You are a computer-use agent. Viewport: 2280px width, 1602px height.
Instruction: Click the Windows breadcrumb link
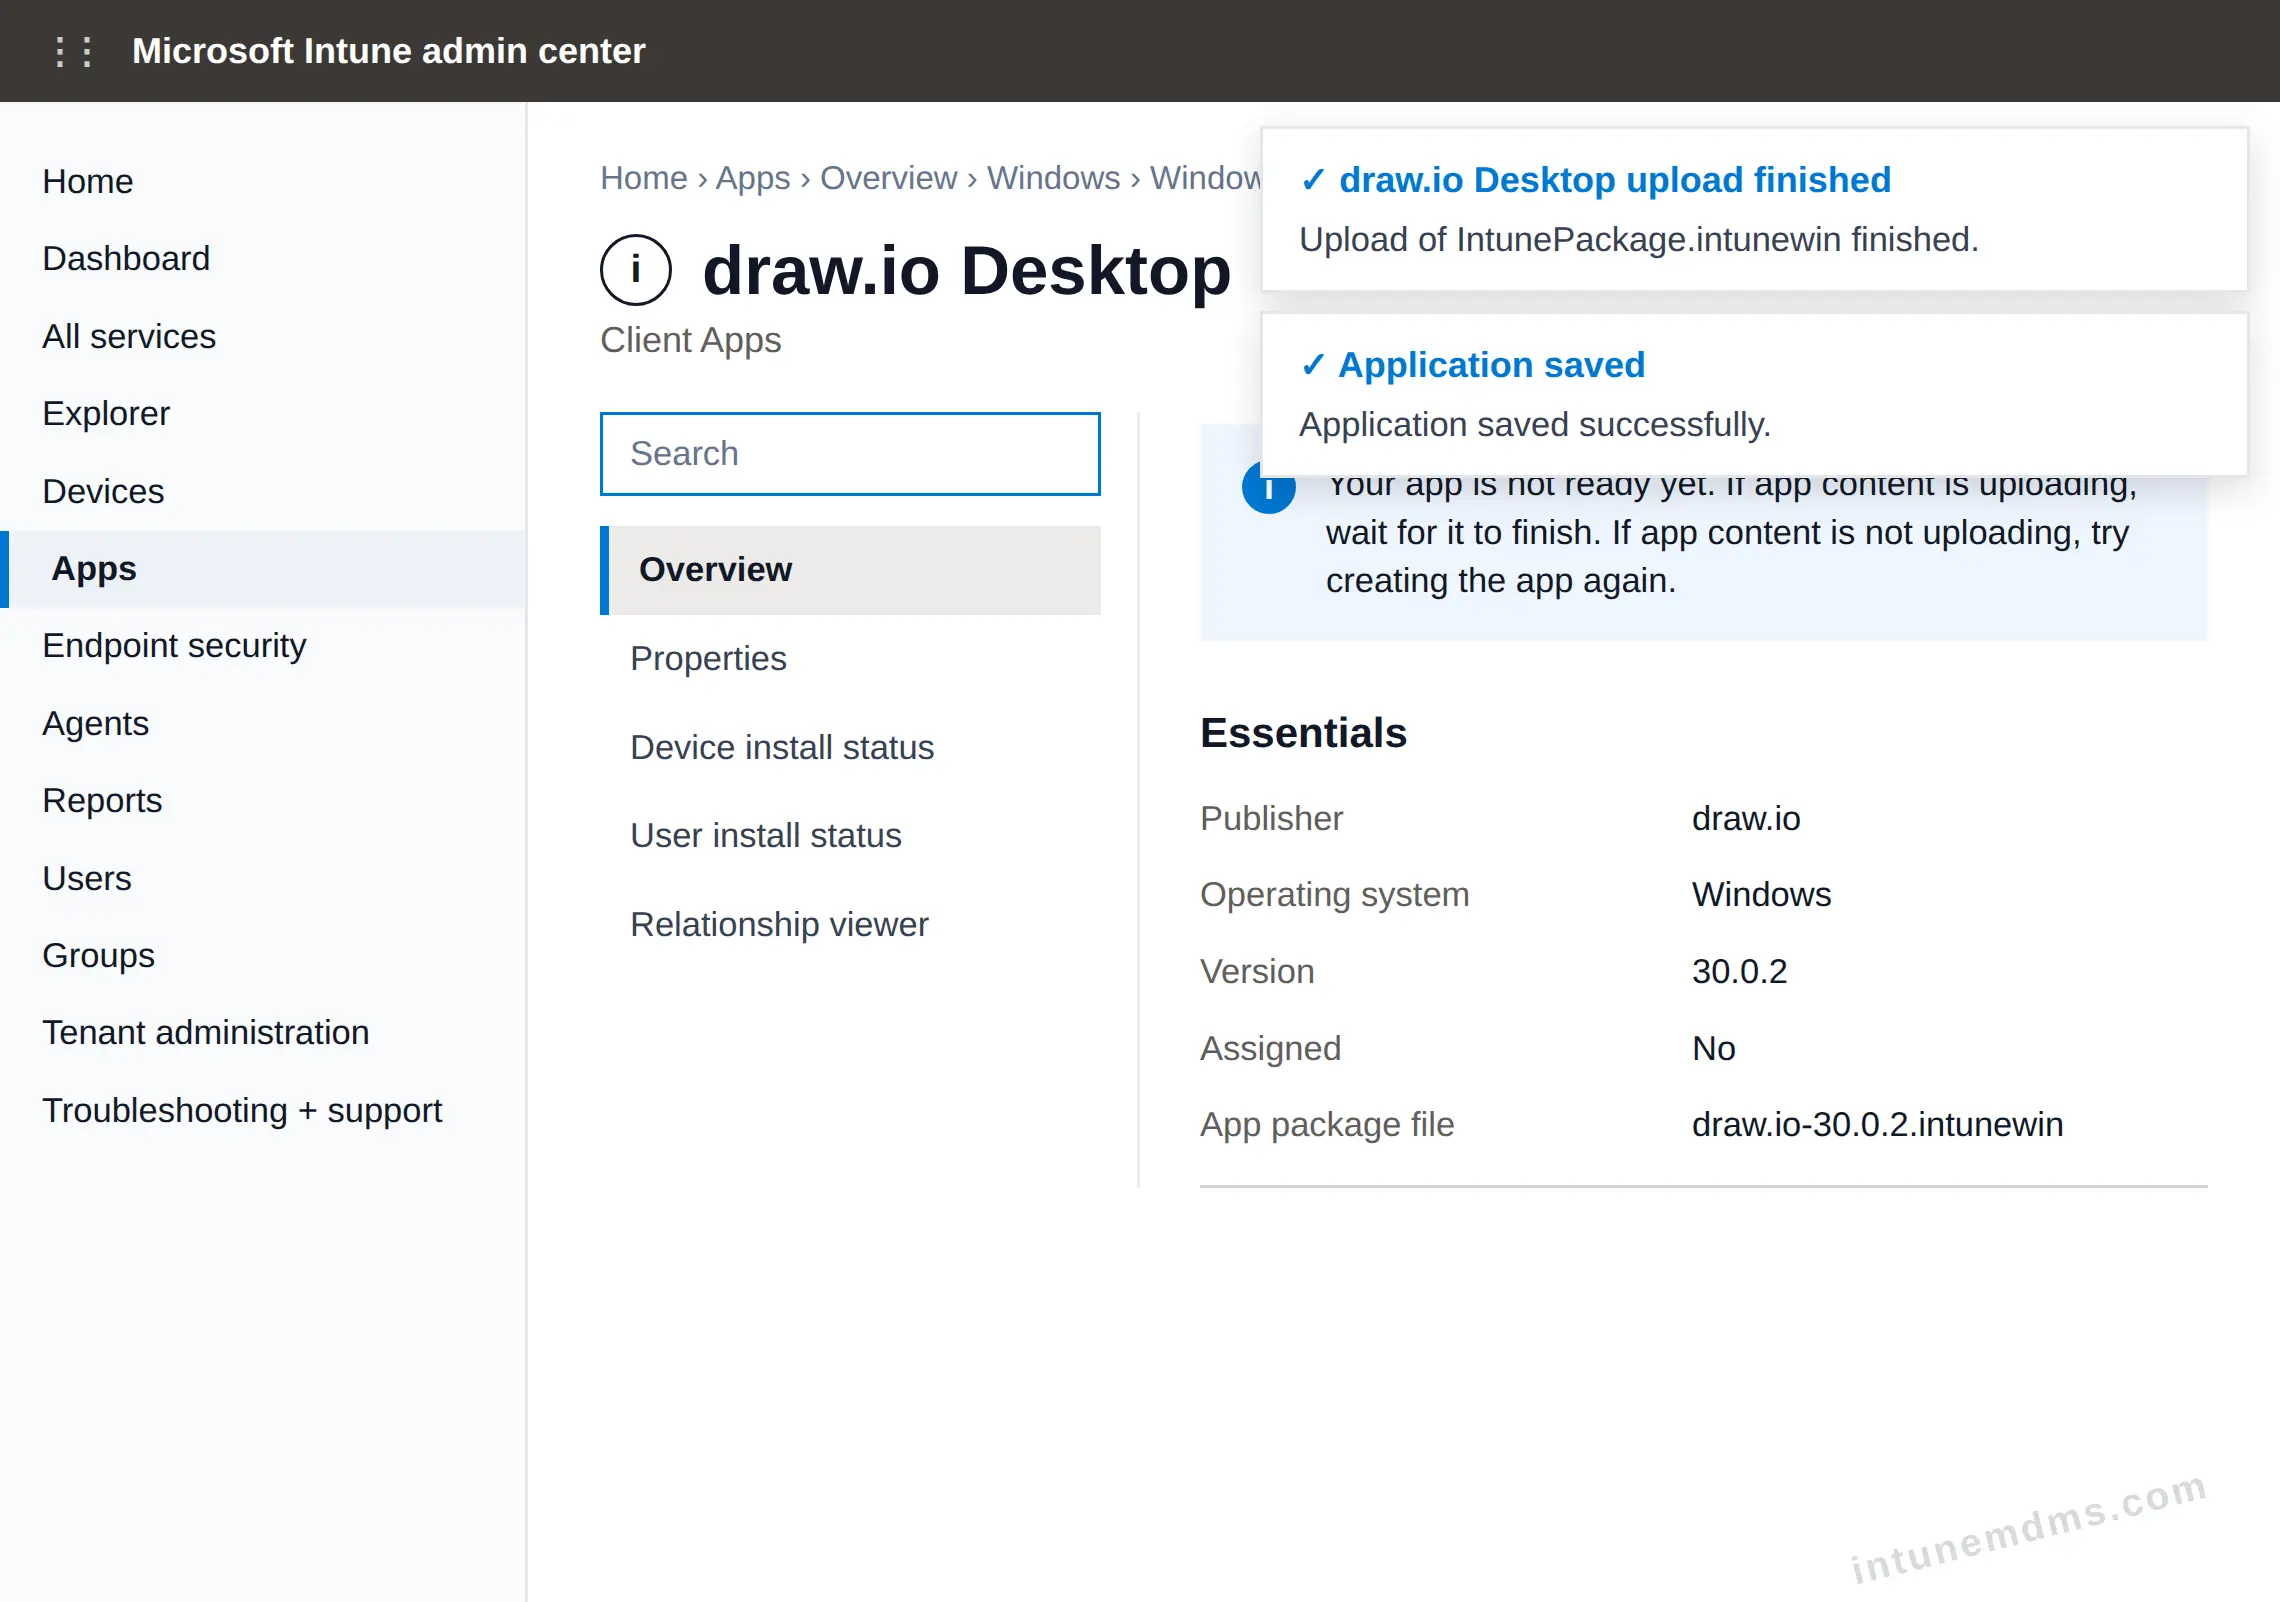point(1054,178)
